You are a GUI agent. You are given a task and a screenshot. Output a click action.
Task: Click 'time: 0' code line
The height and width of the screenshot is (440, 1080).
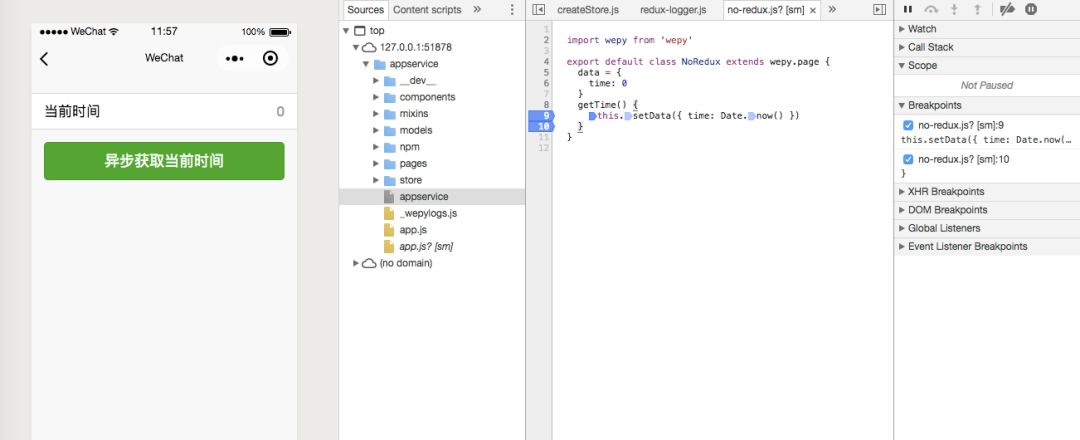608,83
